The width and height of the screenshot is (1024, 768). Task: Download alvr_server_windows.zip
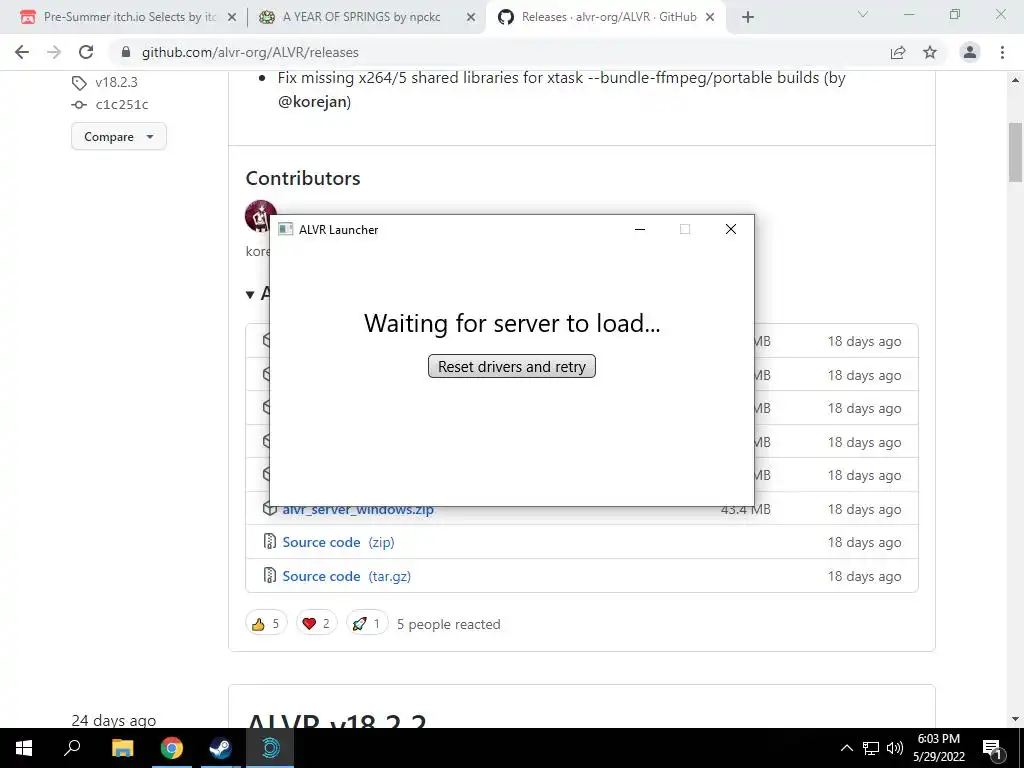coord(358,509)
